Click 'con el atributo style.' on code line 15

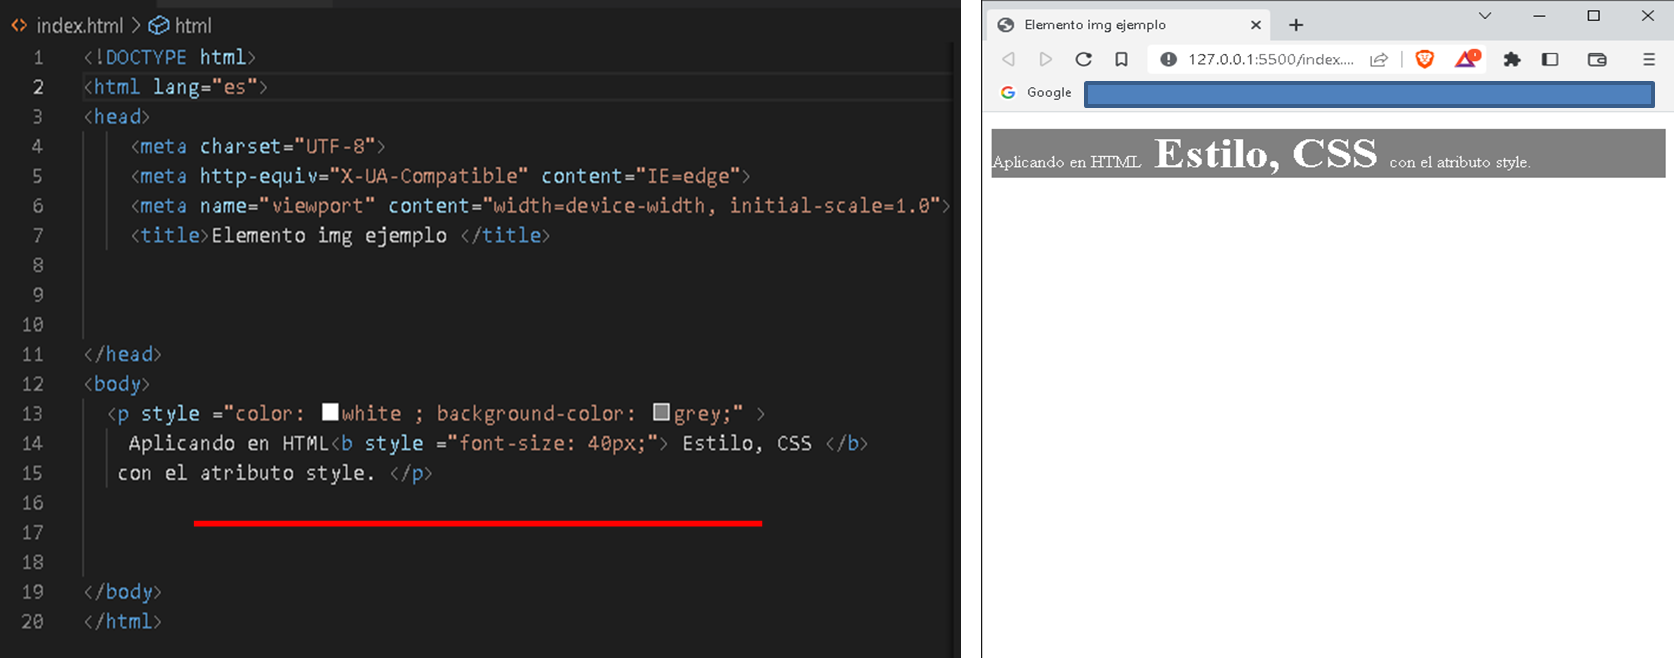246,473
